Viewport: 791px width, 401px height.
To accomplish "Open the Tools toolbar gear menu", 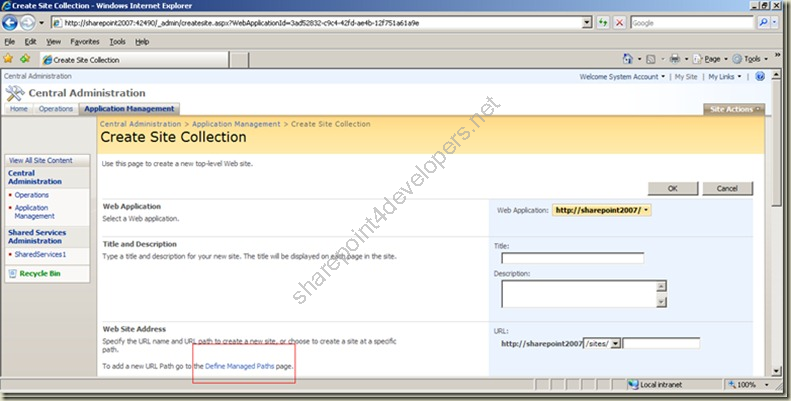I will (x=750, y=59).
